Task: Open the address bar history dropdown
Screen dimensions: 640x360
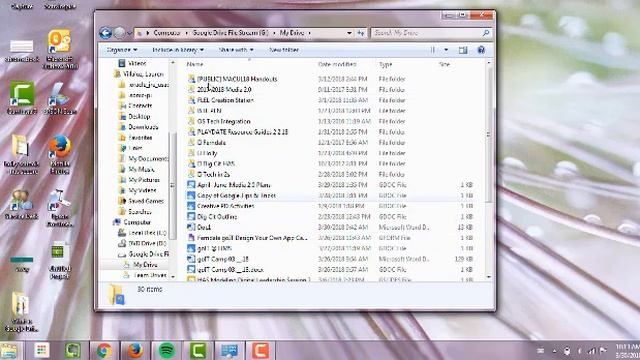Action: click(x=349, y=33)
